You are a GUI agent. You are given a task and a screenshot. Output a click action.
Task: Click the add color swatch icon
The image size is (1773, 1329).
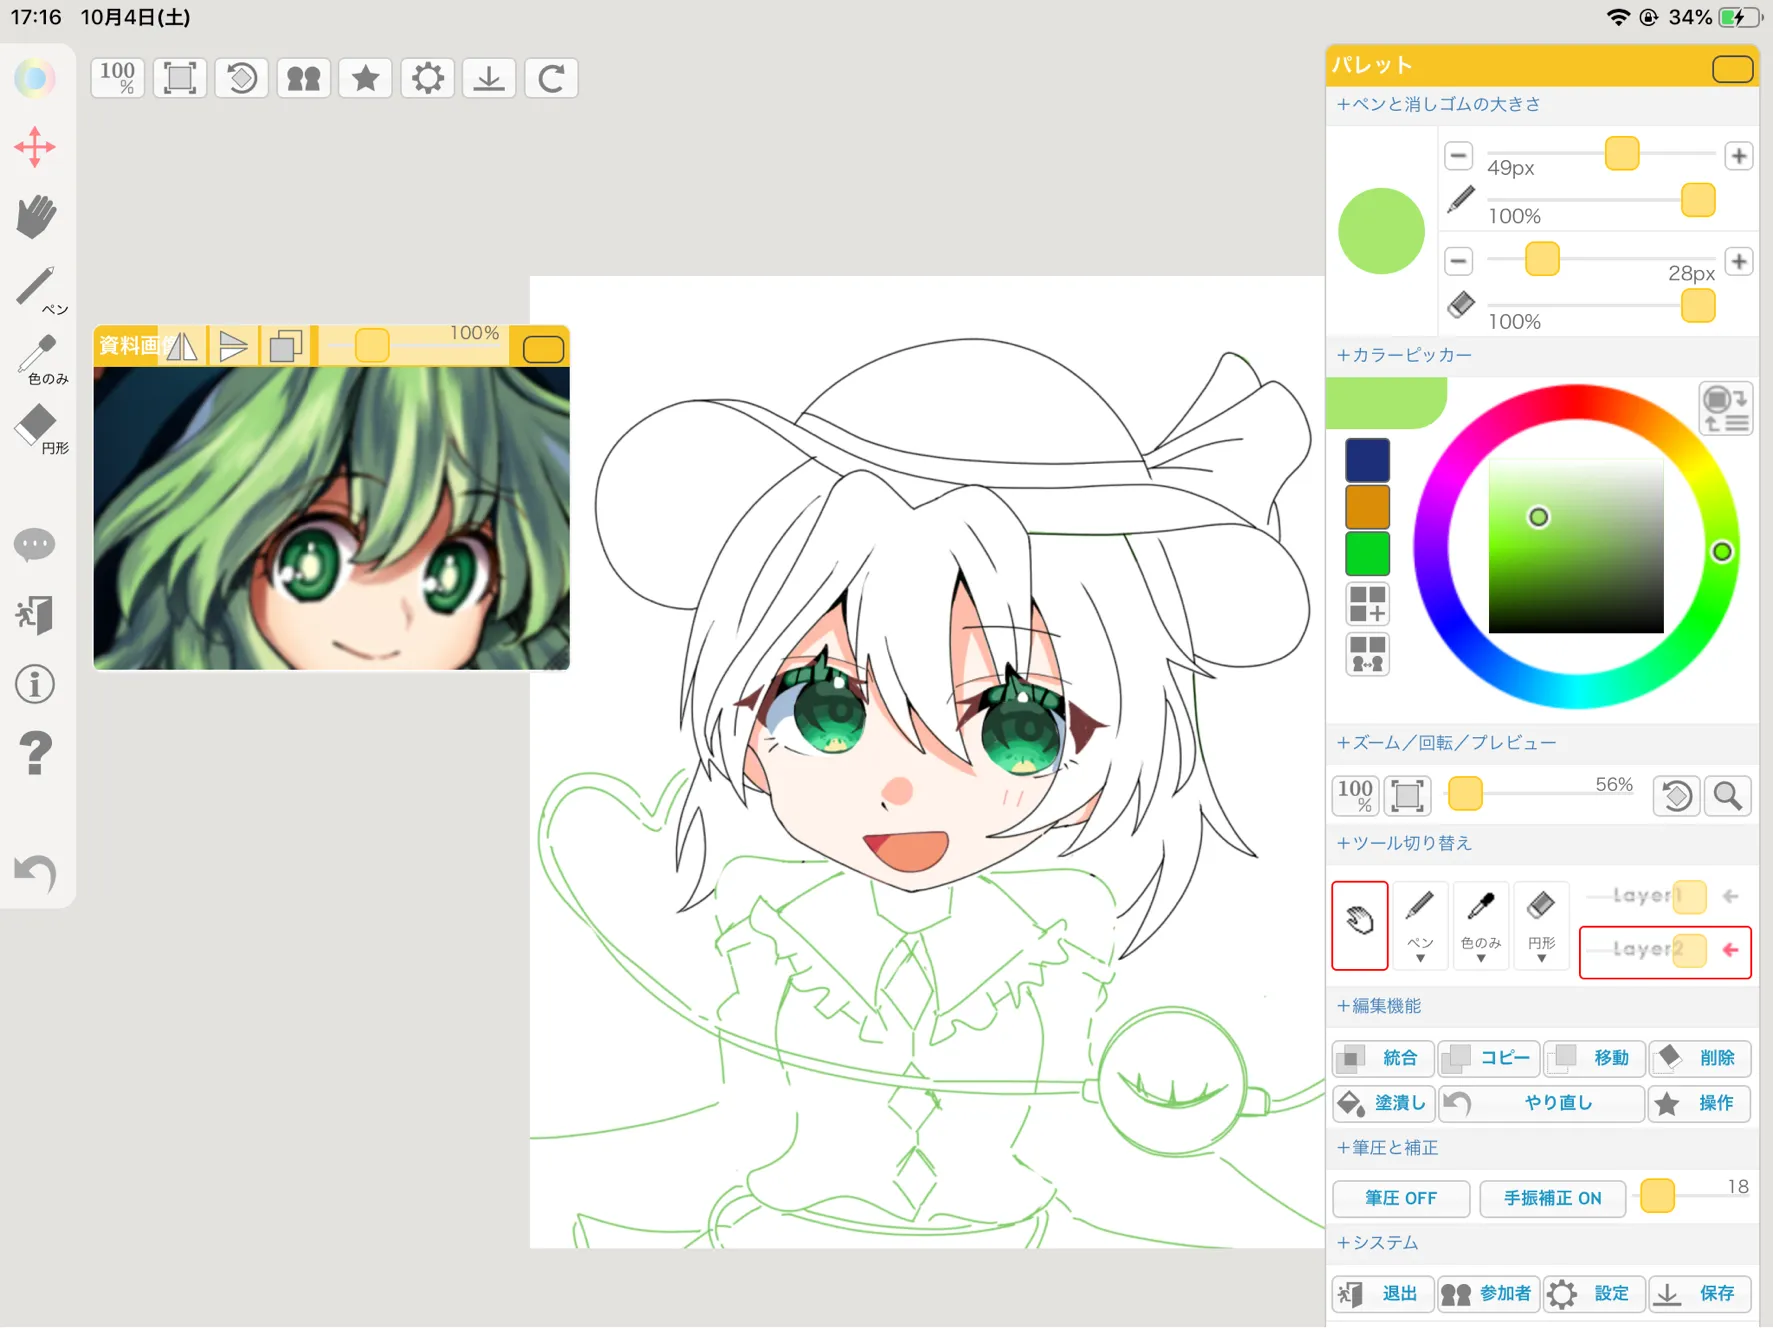(1367, 604)
